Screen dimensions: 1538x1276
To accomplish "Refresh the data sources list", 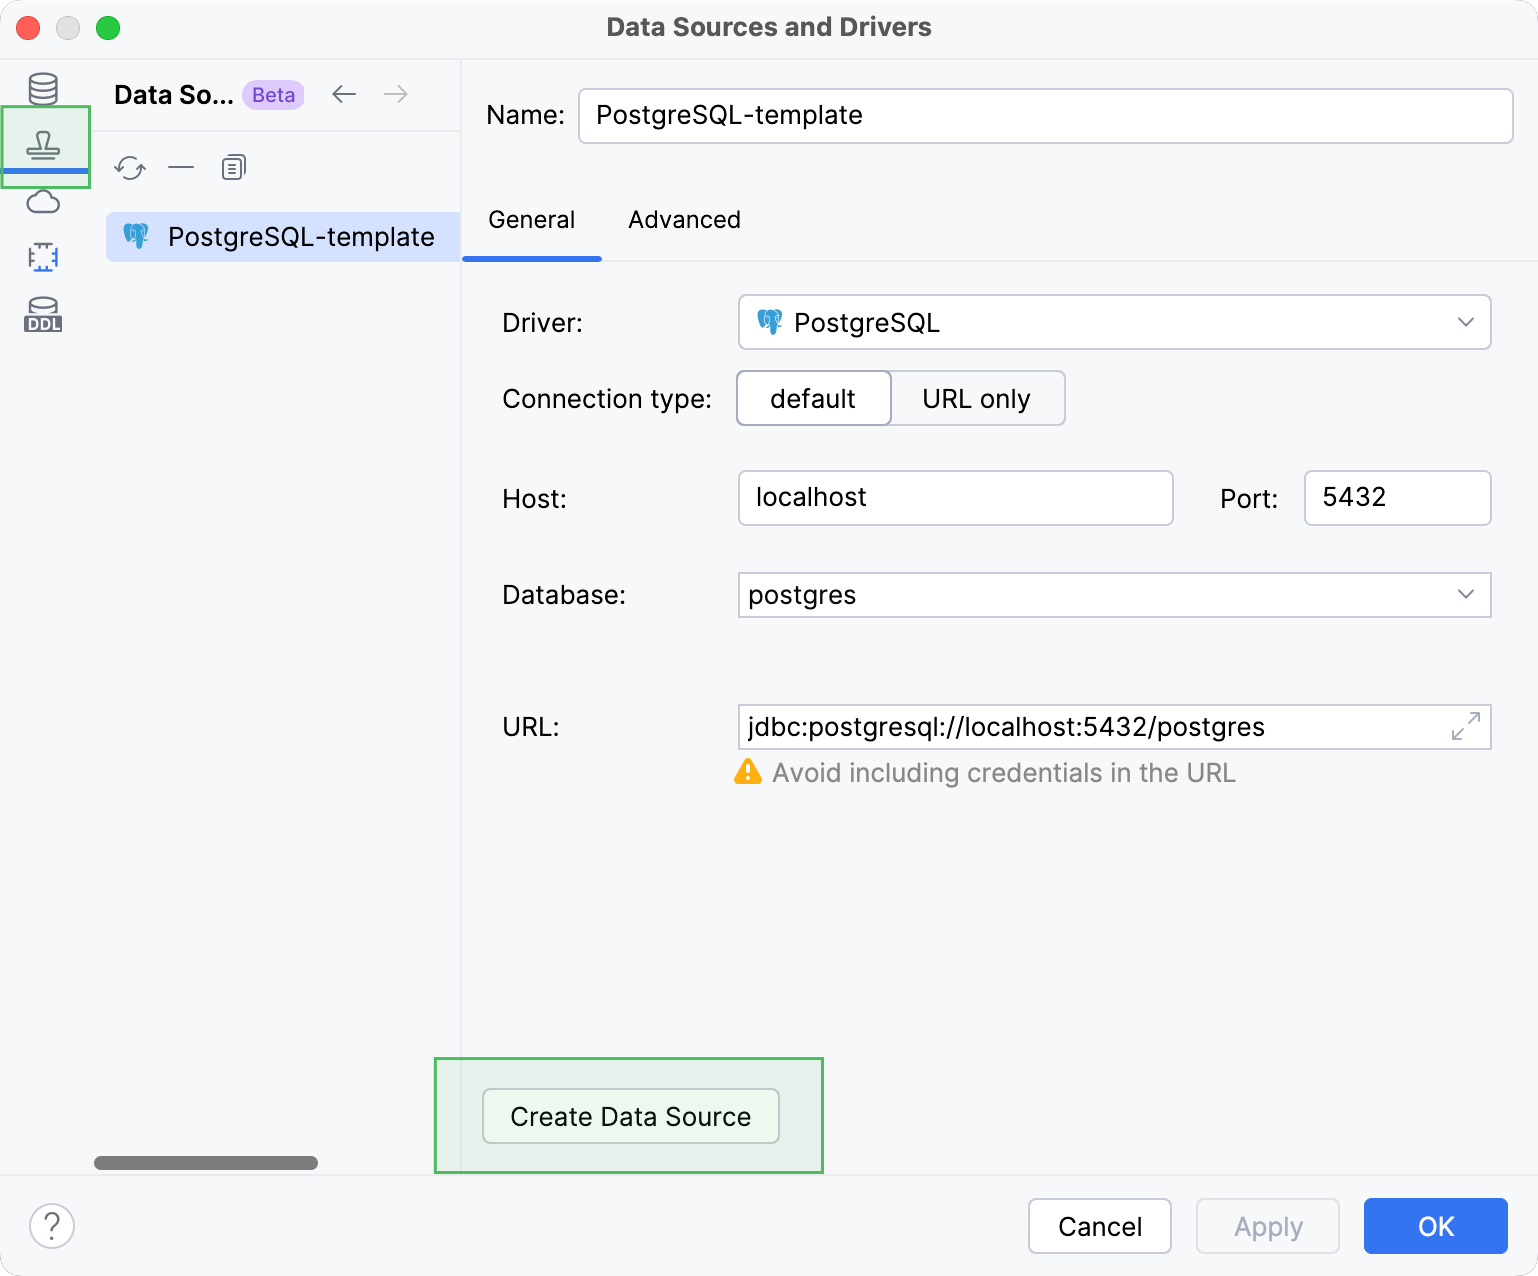I will [130, 167].
